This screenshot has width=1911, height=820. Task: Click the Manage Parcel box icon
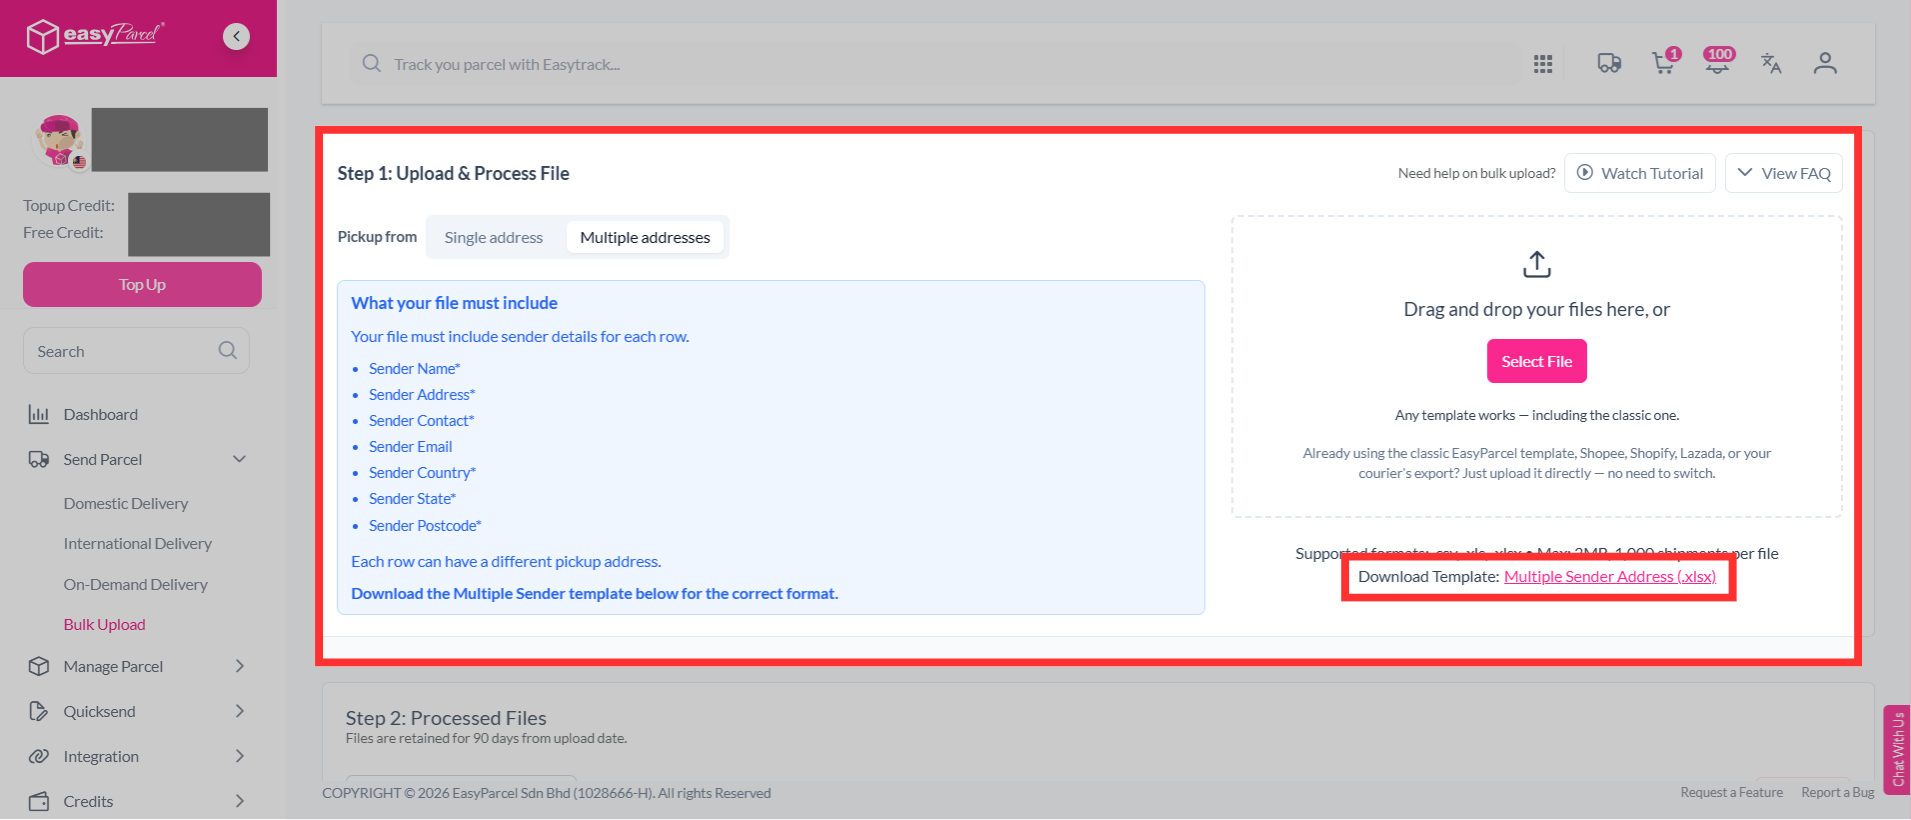tap(39, 666)
